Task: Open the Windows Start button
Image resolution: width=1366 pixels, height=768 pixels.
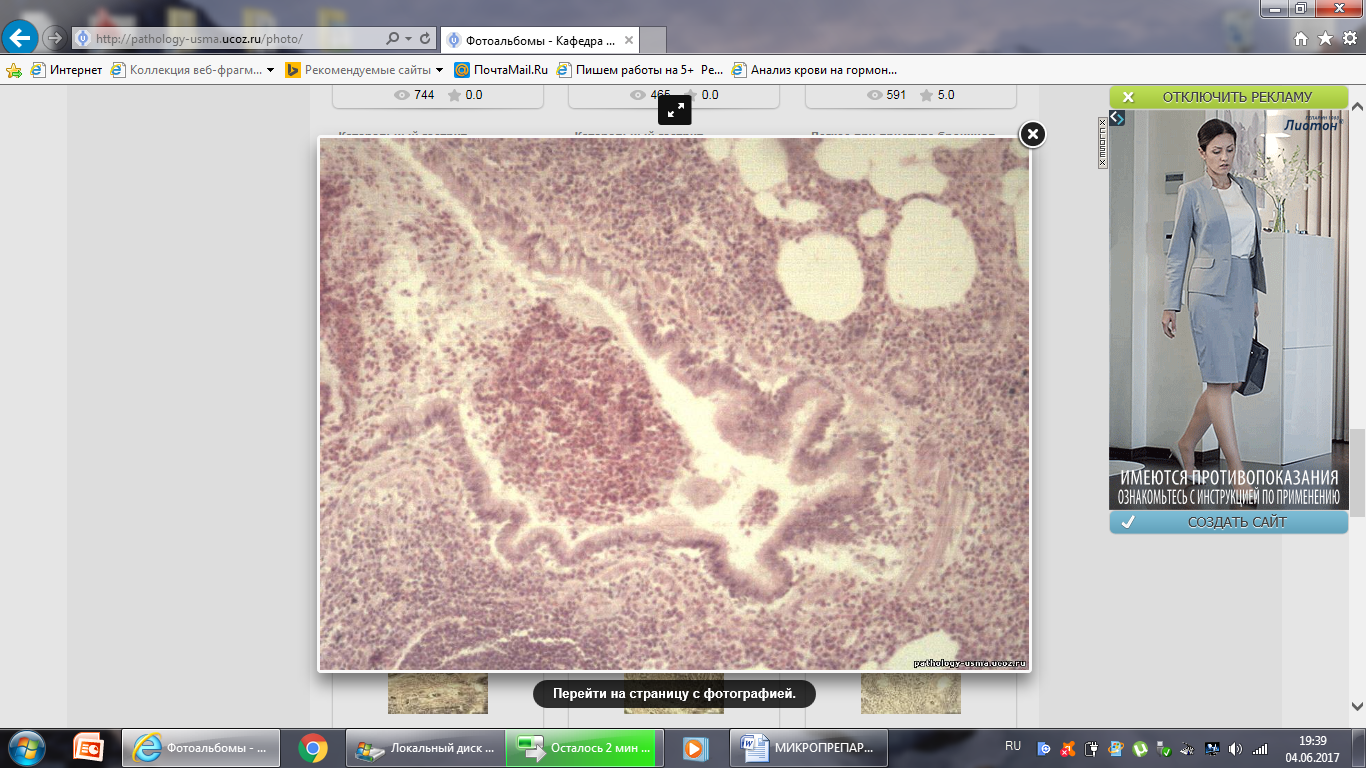Action: (x=25, y=748)
